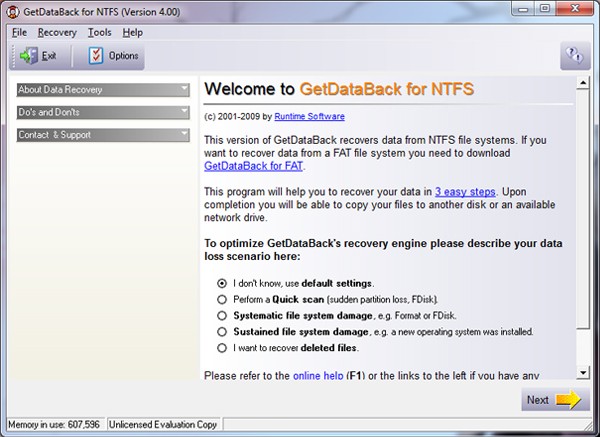The width and height of the screenshot is (600, 437).
Task: Select 'I want to recover deleted files'
Action: [222, 348]
